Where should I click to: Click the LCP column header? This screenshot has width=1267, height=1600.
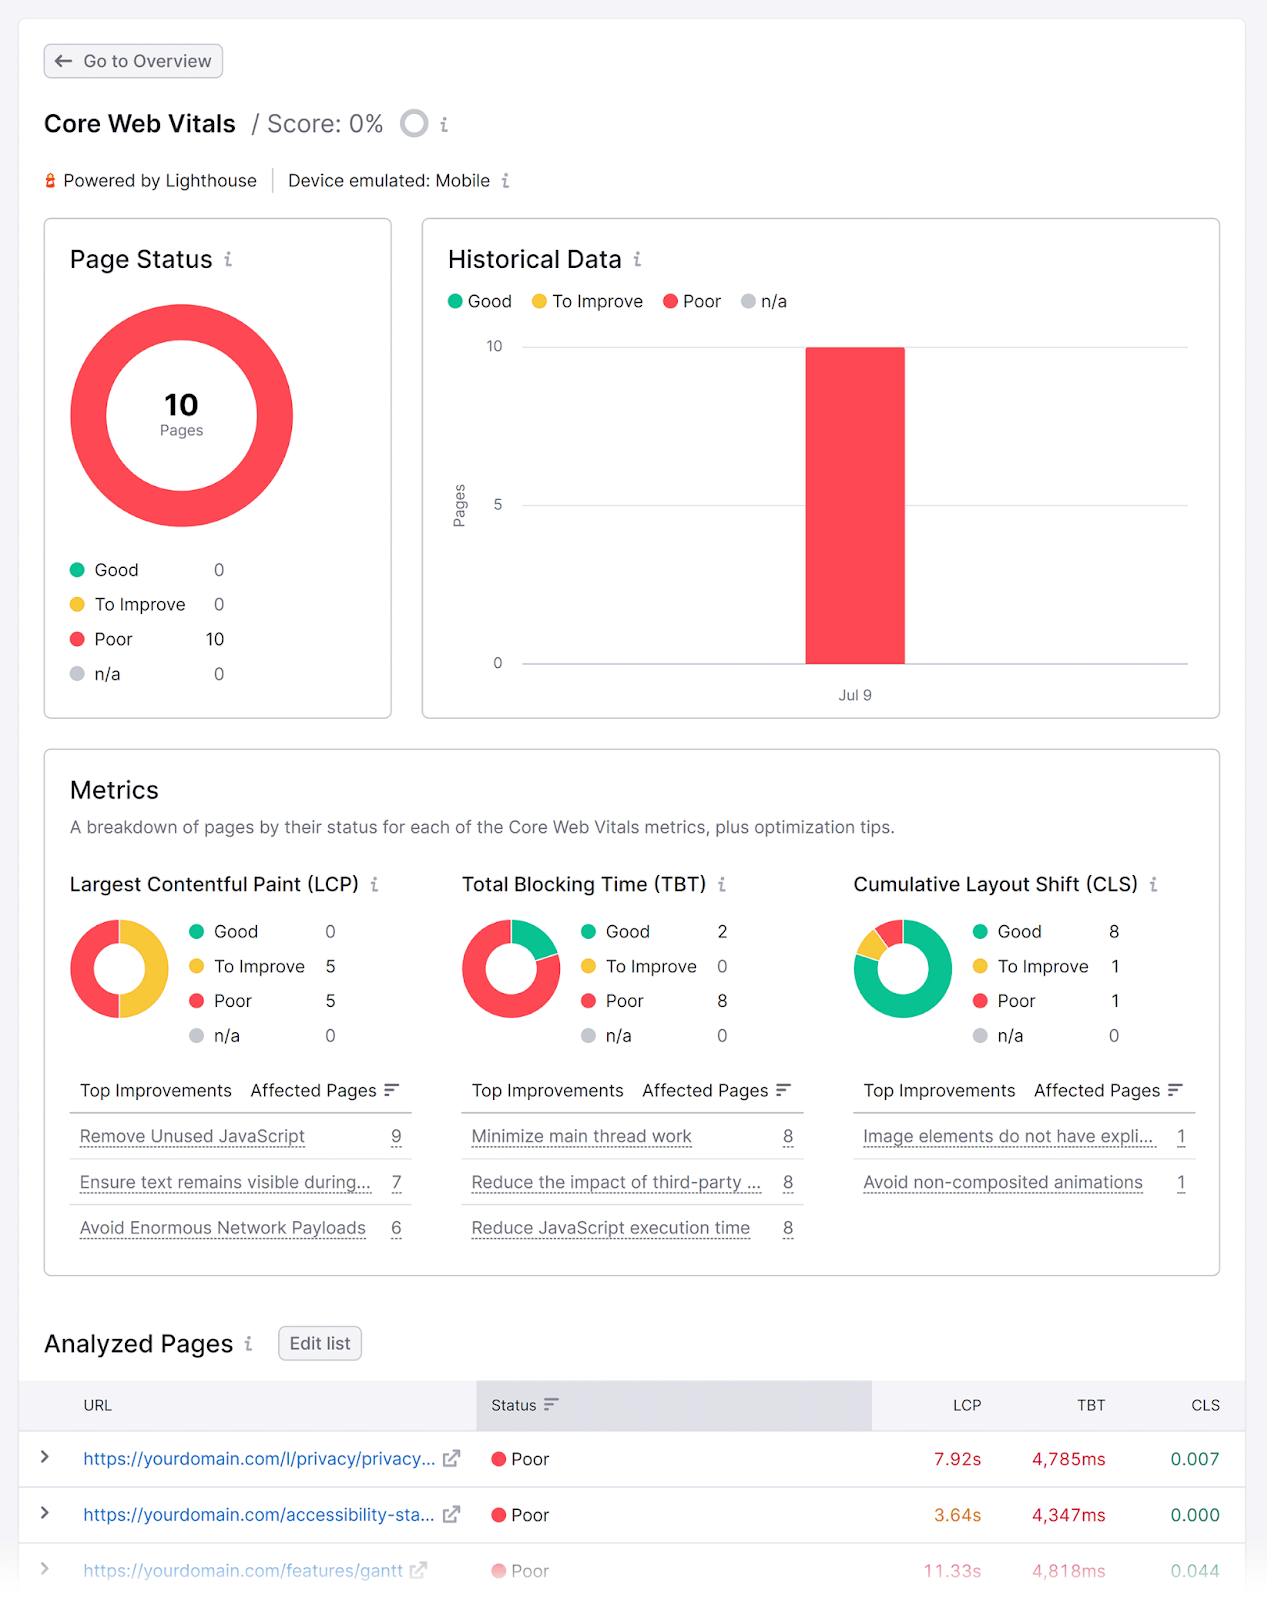pyautogui.click(x=966, y=1405)
